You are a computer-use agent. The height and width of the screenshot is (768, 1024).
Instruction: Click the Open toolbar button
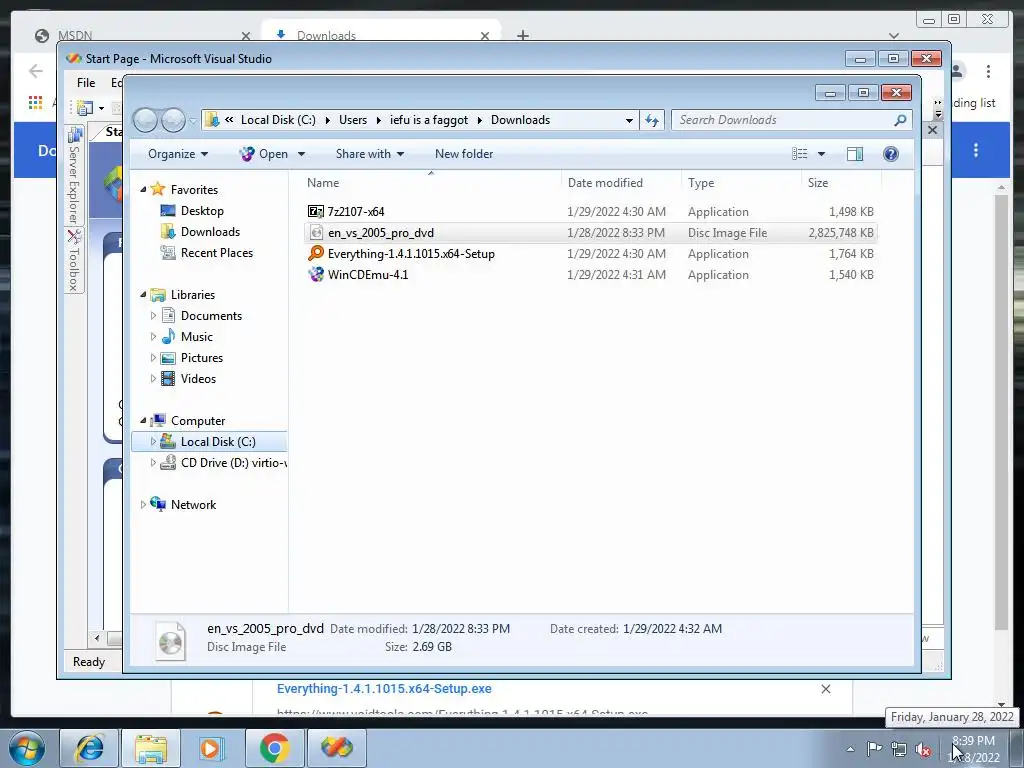coord(264,154)
